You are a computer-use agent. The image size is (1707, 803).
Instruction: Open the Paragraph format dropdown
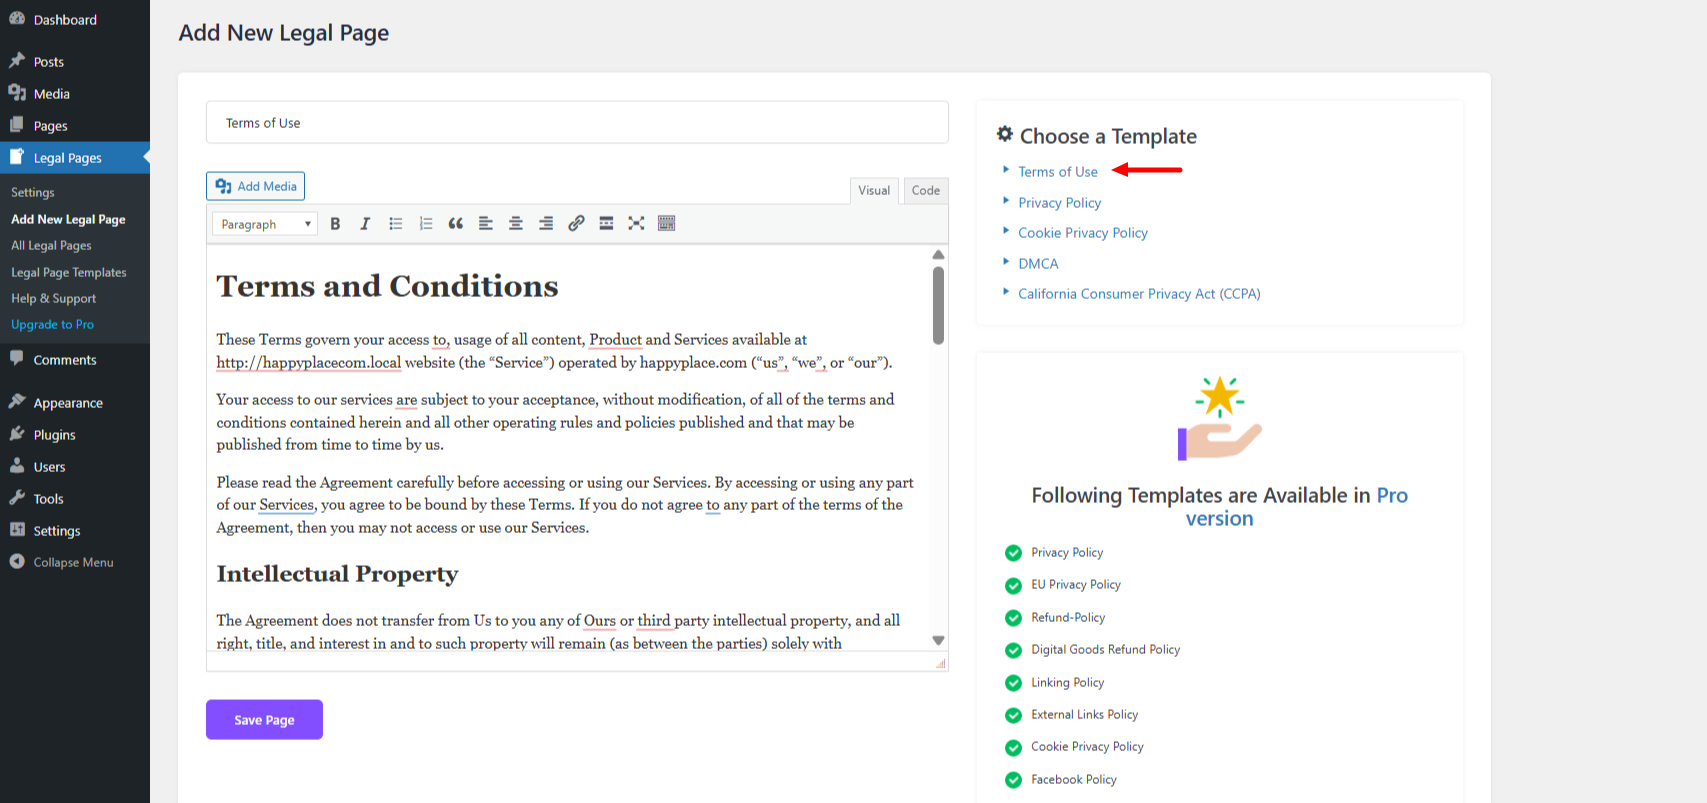pyautogui.click(x=265, y=224)
